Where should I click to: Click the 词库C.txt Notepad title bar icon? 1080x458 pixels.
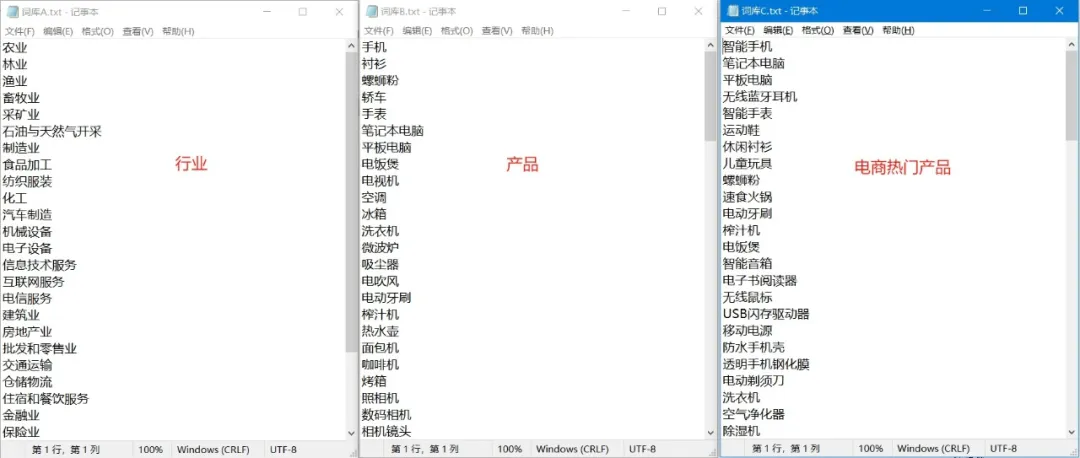point(731,11)
